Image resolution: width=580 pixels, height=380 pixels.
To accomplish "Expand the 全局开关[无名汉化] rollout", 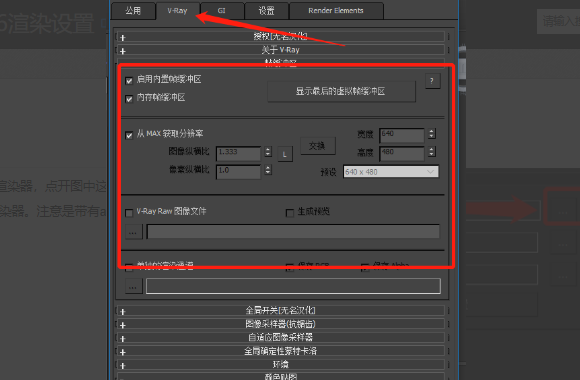I will [281, 310].
